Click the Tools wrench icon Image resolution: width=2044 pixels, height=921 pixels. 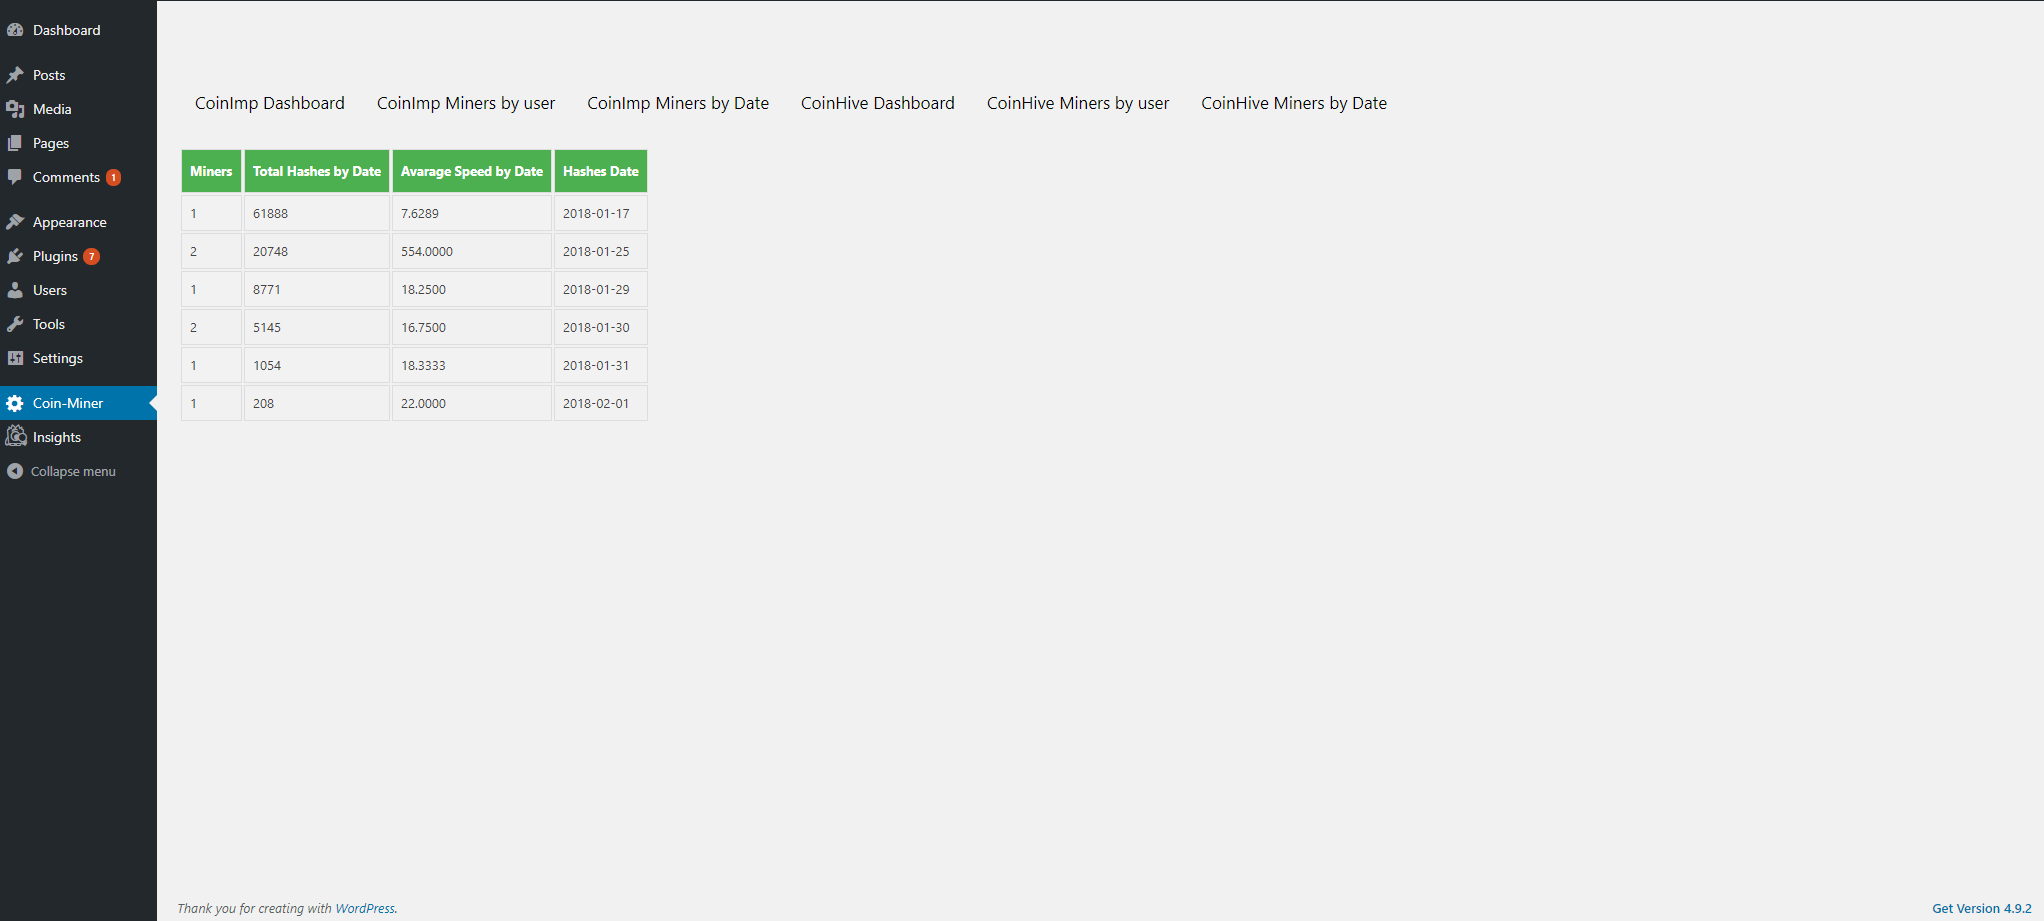click(15, 324)
